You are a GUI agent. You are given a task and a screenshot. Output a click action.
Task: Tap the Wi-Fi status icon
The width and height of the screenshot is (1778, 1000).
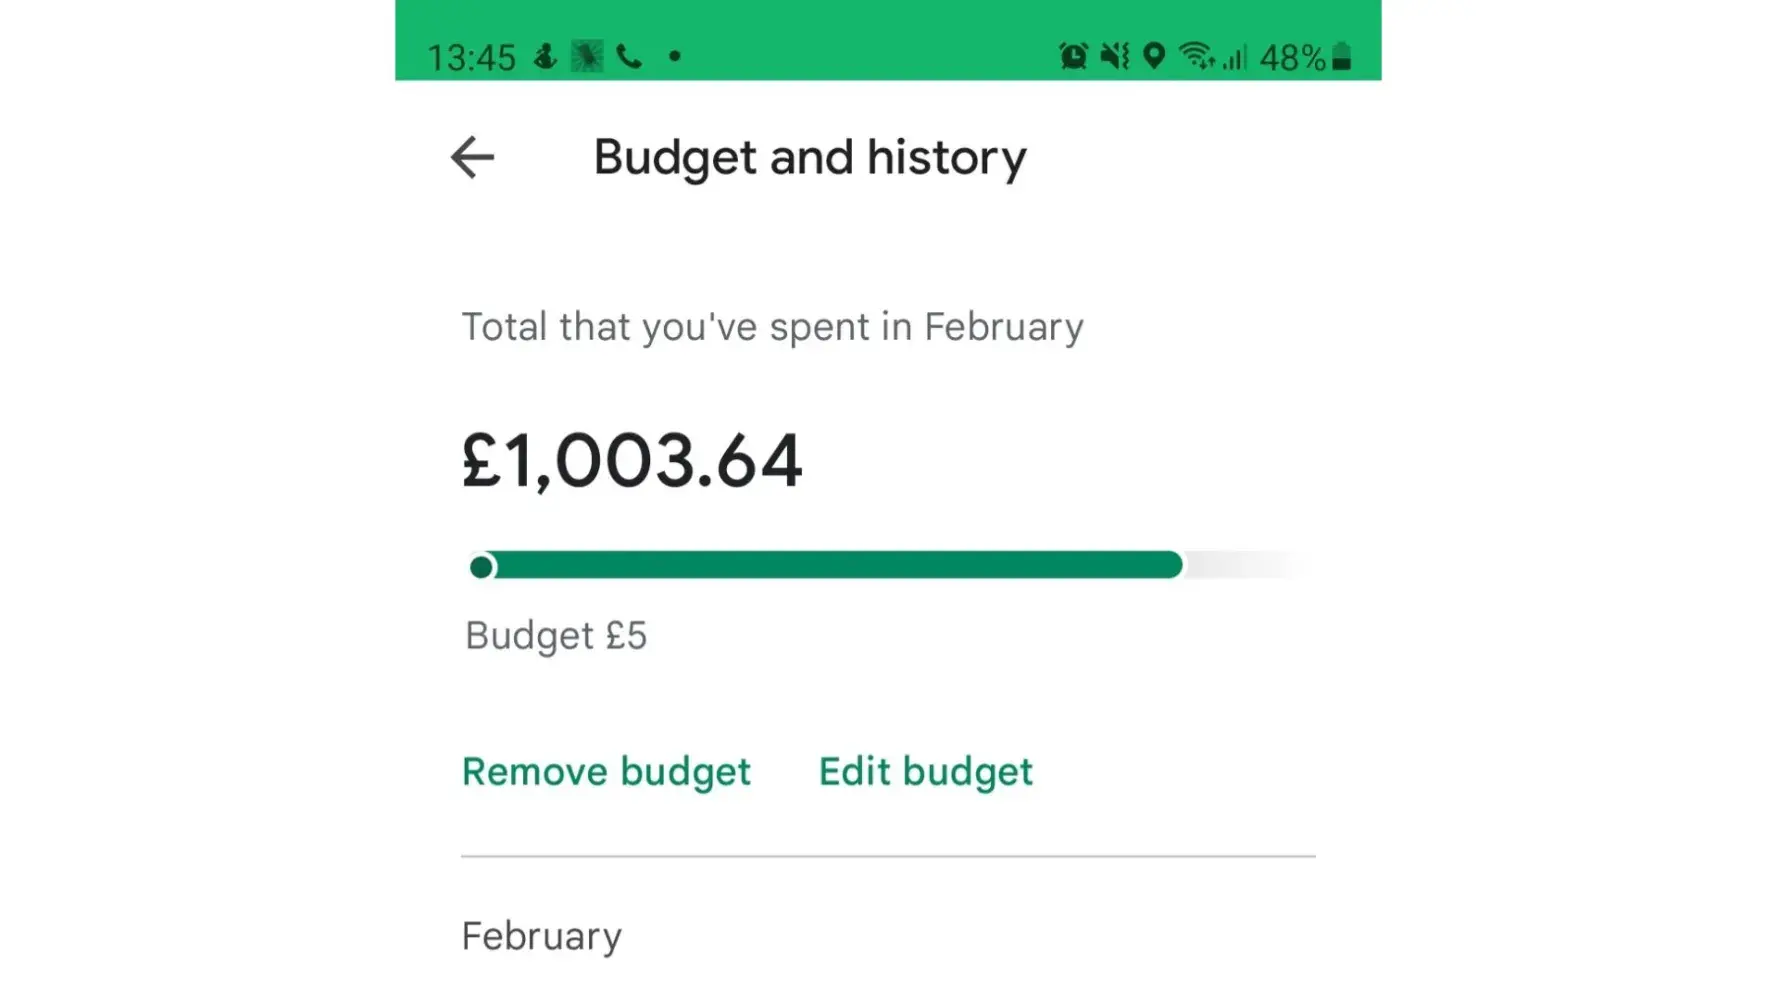coord(1196,56)
